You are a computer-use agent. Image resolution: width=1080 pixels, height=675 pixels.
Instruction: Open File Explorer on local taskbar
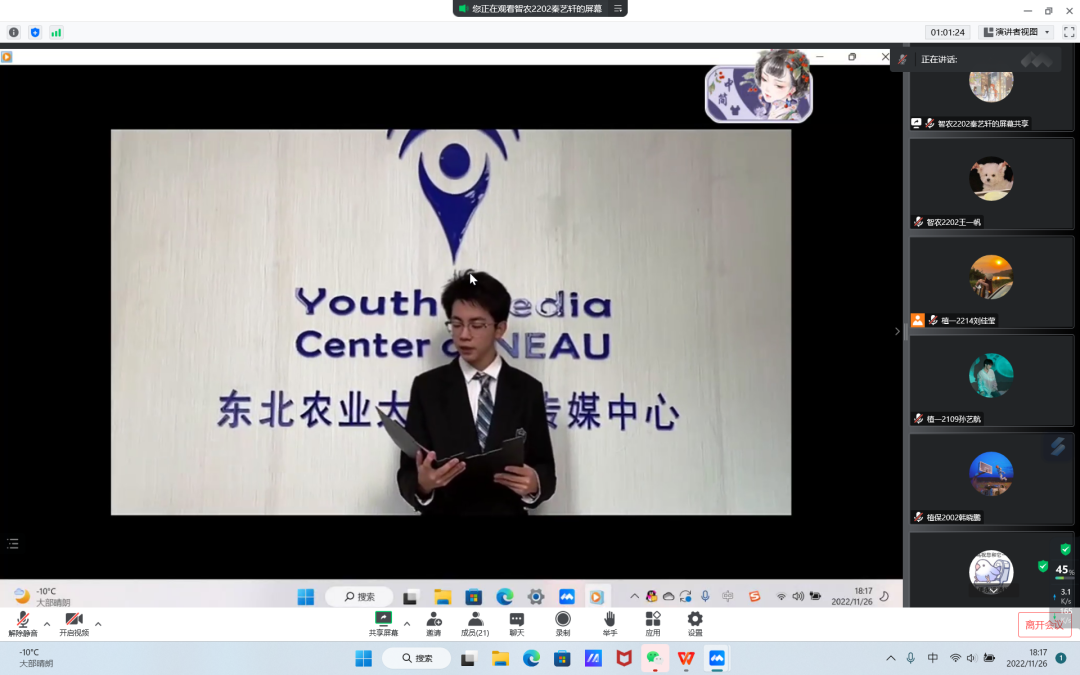tap(500, 658)
